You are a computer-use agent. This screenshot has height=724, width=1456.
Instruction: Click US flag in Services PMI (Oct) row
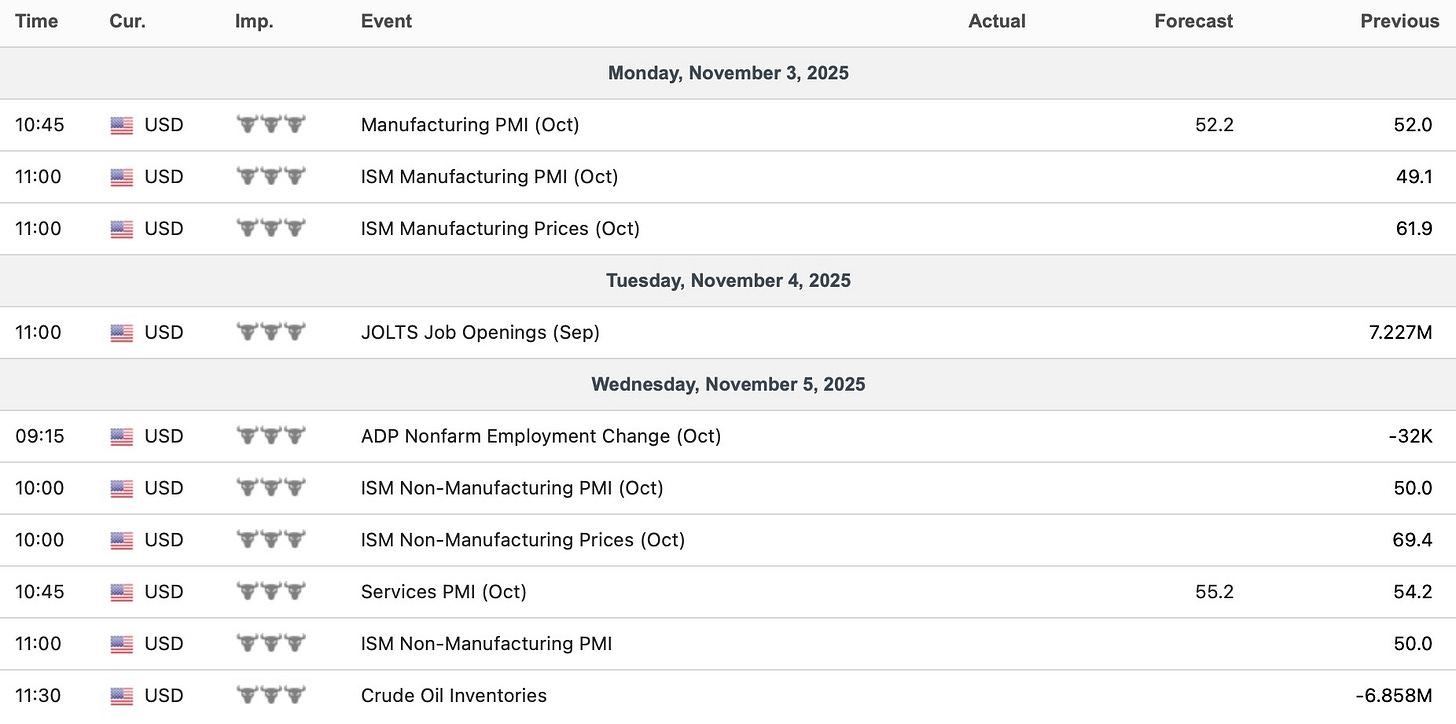pyautogui.click(x=121, y=592)
